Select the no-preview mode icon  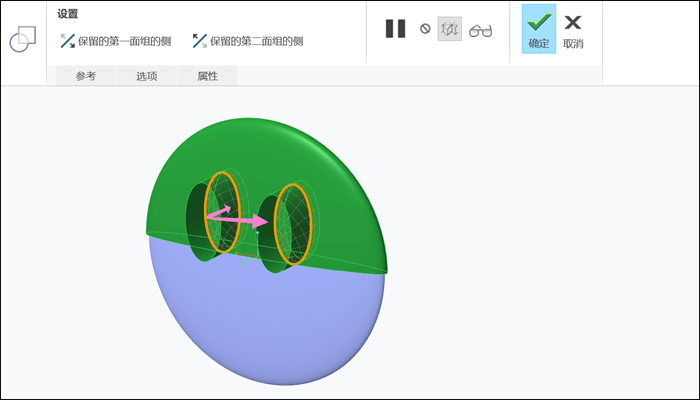coord(425,29)
